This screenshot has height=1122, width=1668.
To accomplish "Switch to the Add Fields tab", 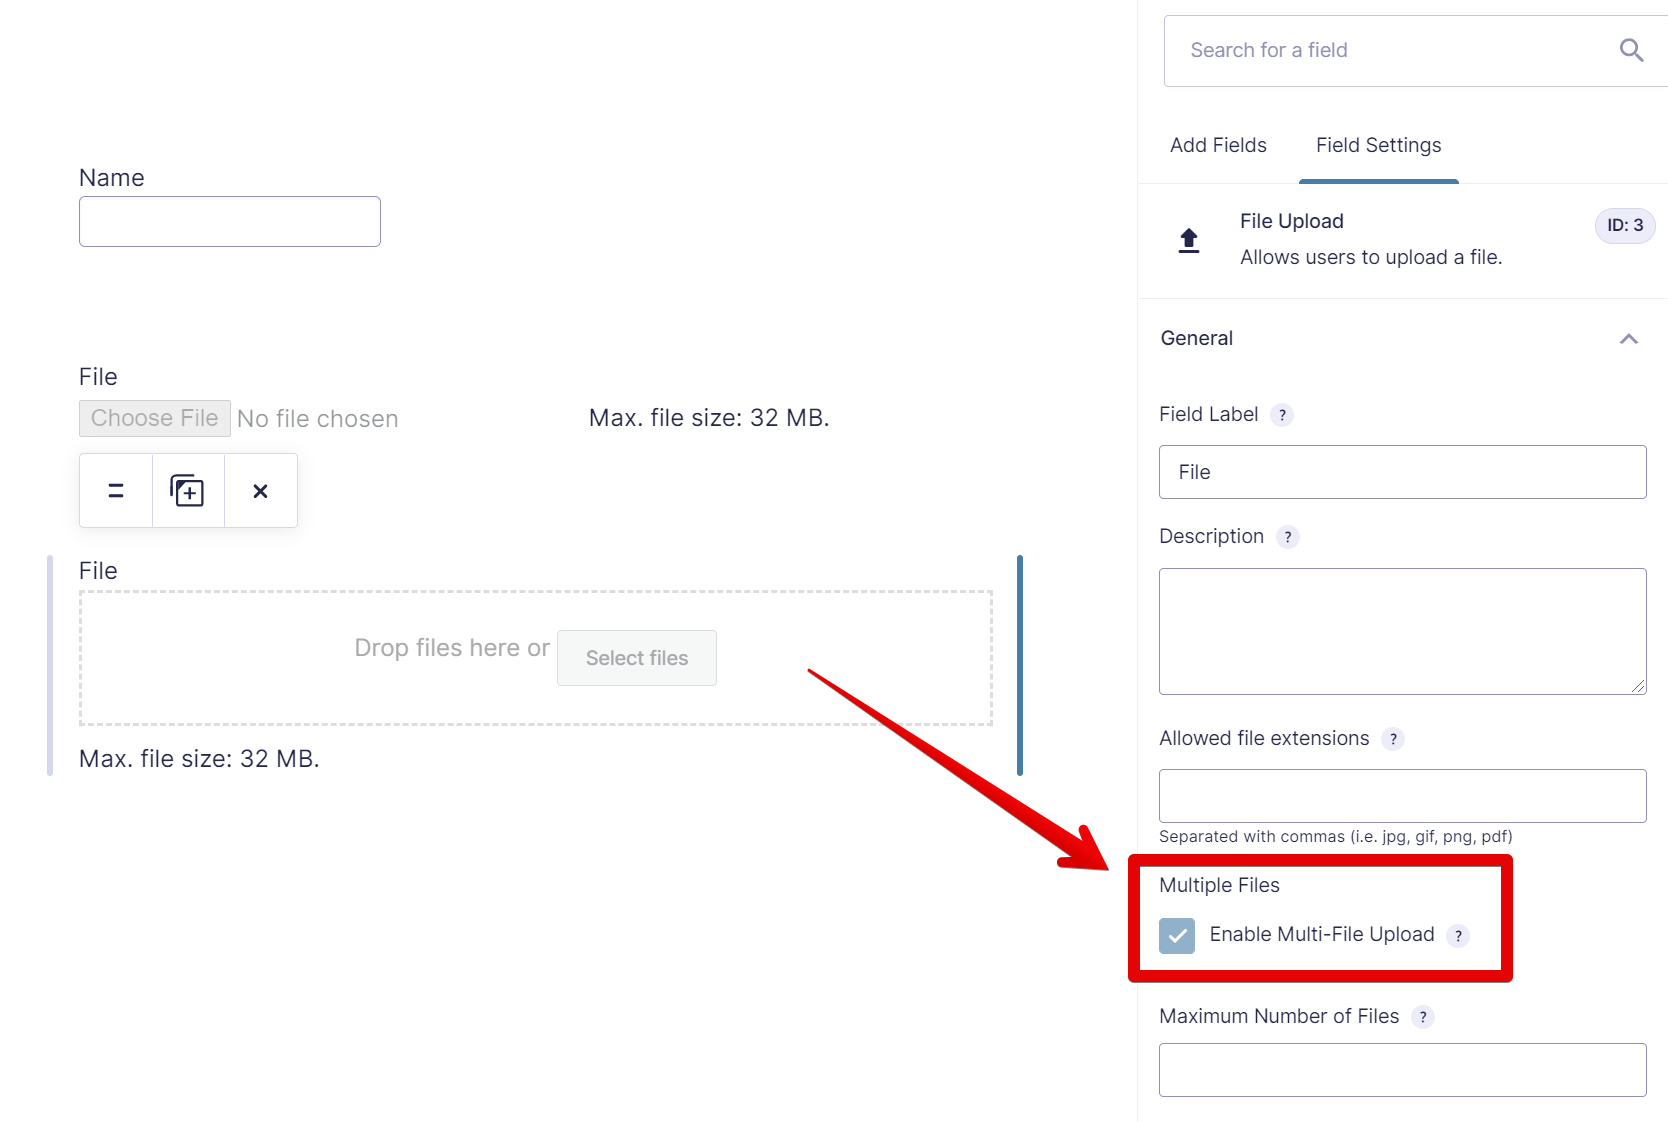I will coord(1218,145).
